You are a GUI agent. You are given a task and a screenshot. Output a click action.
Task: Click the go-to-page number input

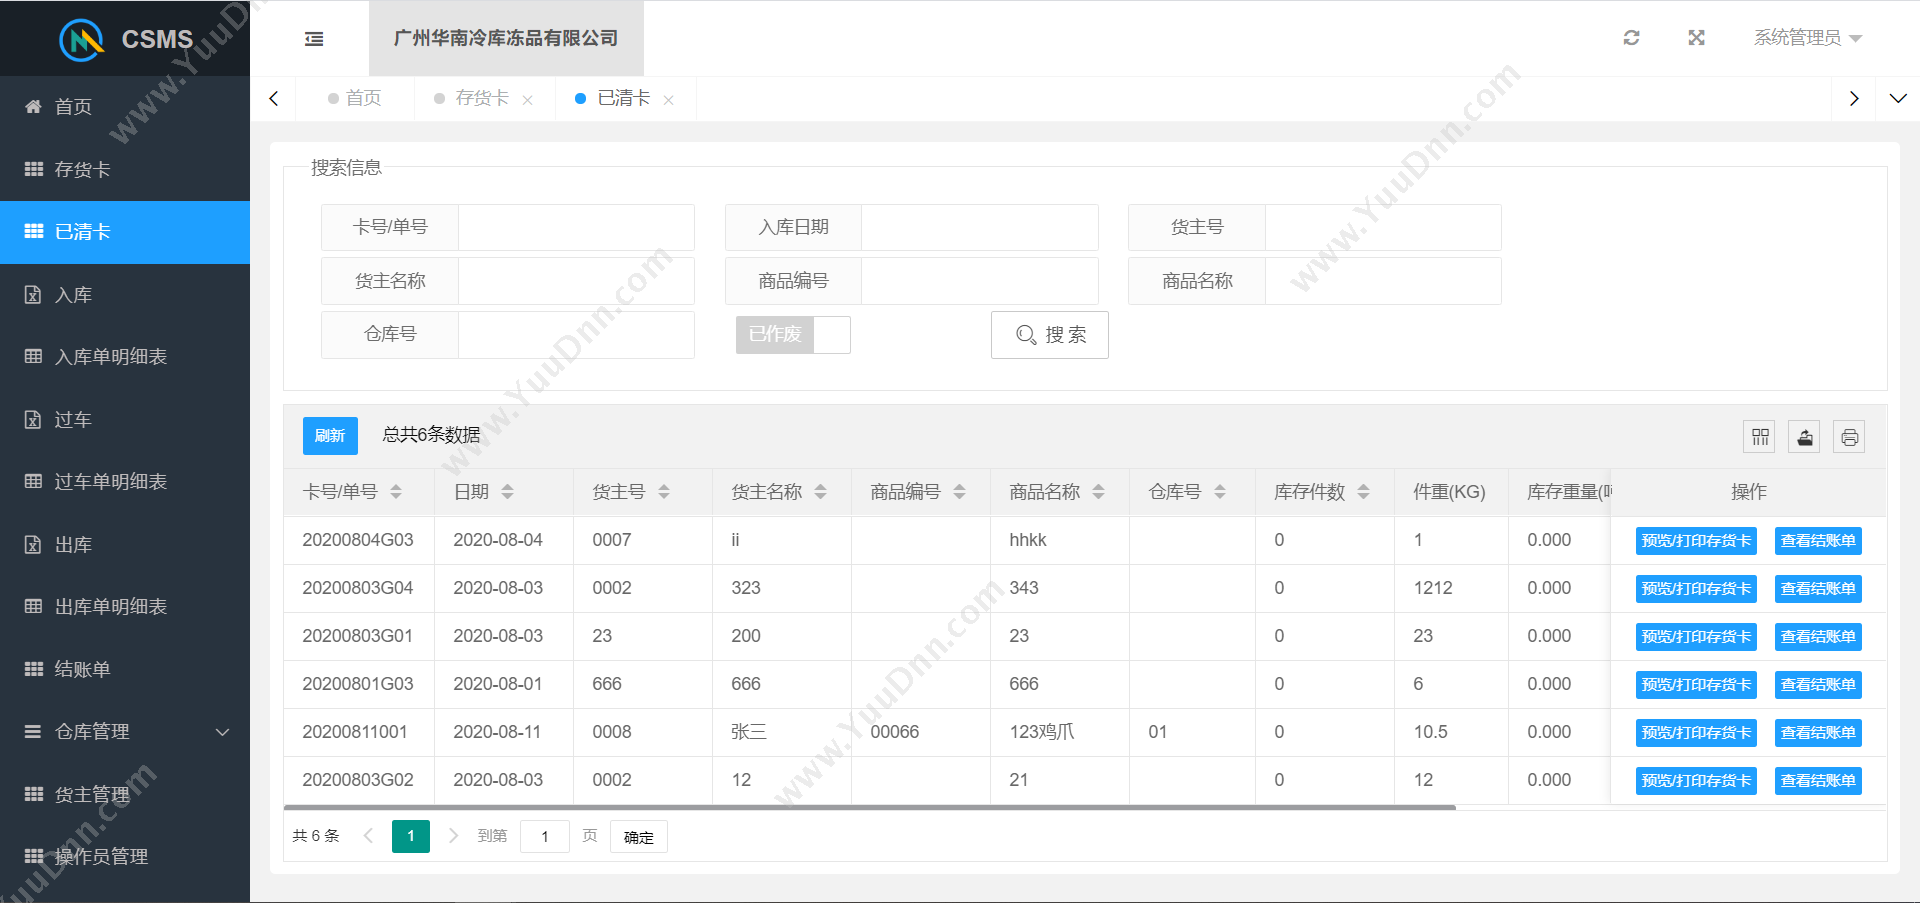pos(545,837)
